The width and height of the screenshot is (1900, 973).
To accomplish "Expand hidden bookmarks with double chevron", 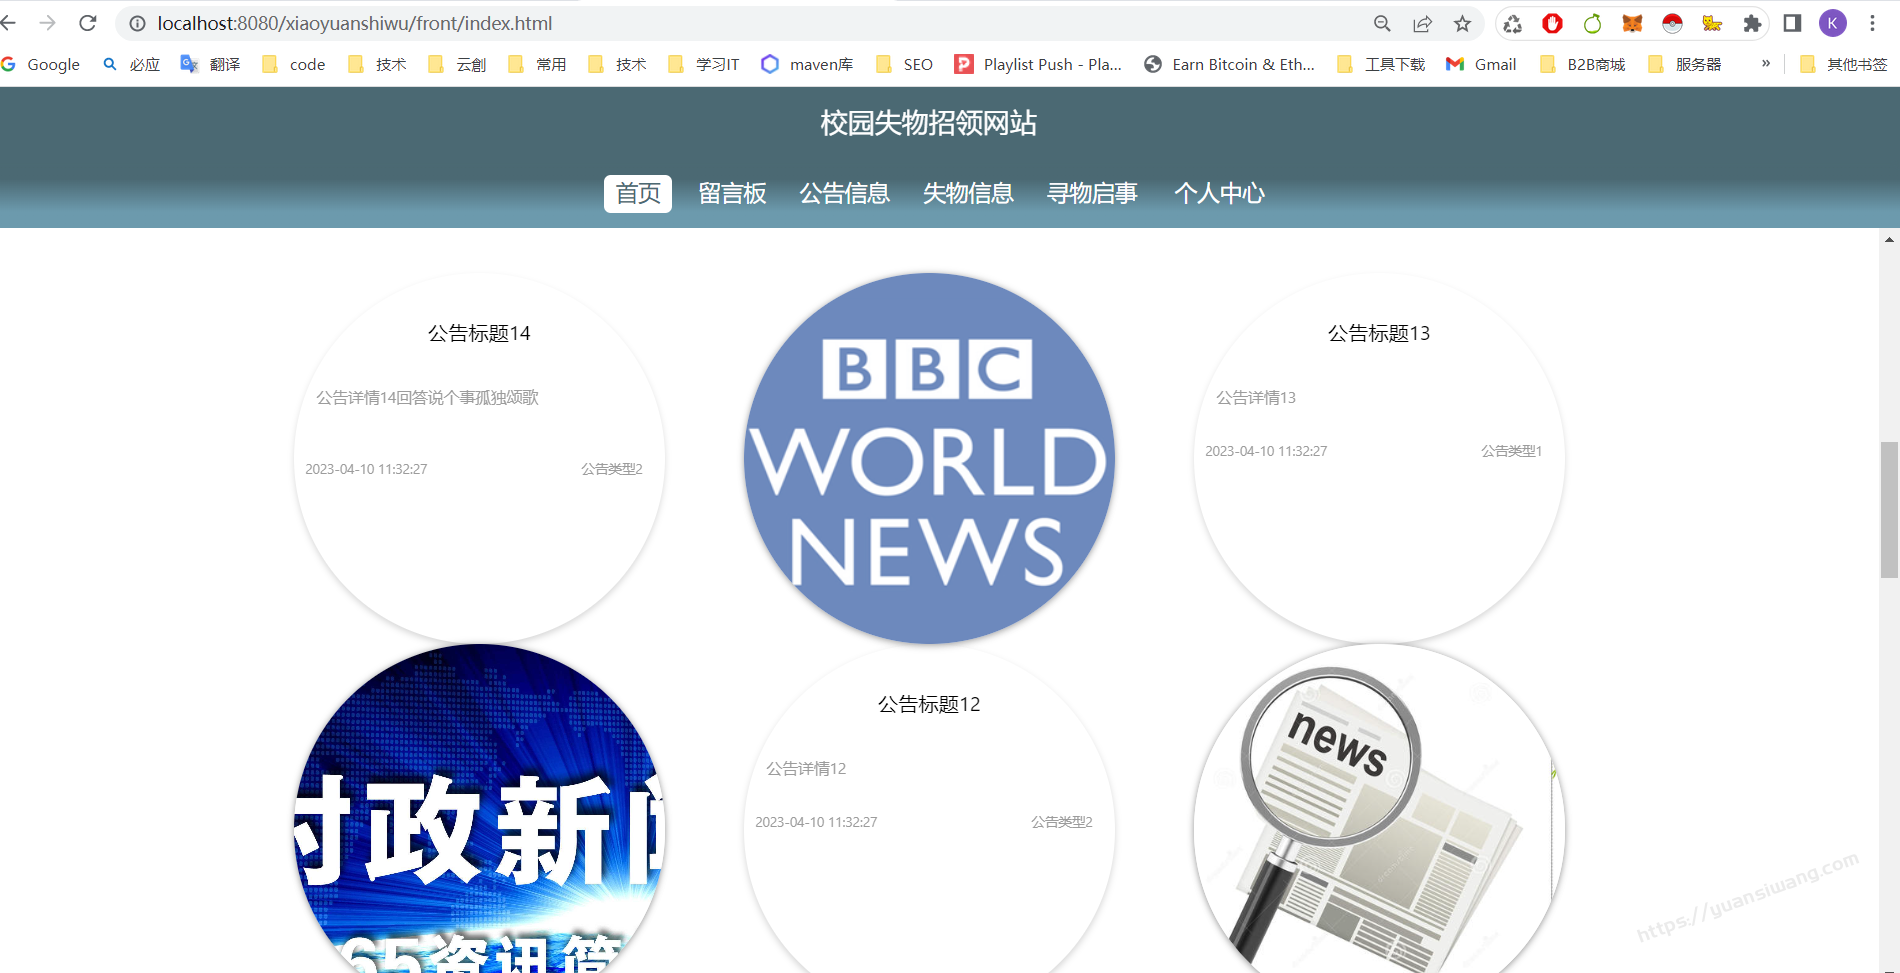I will coord(1765,64).
